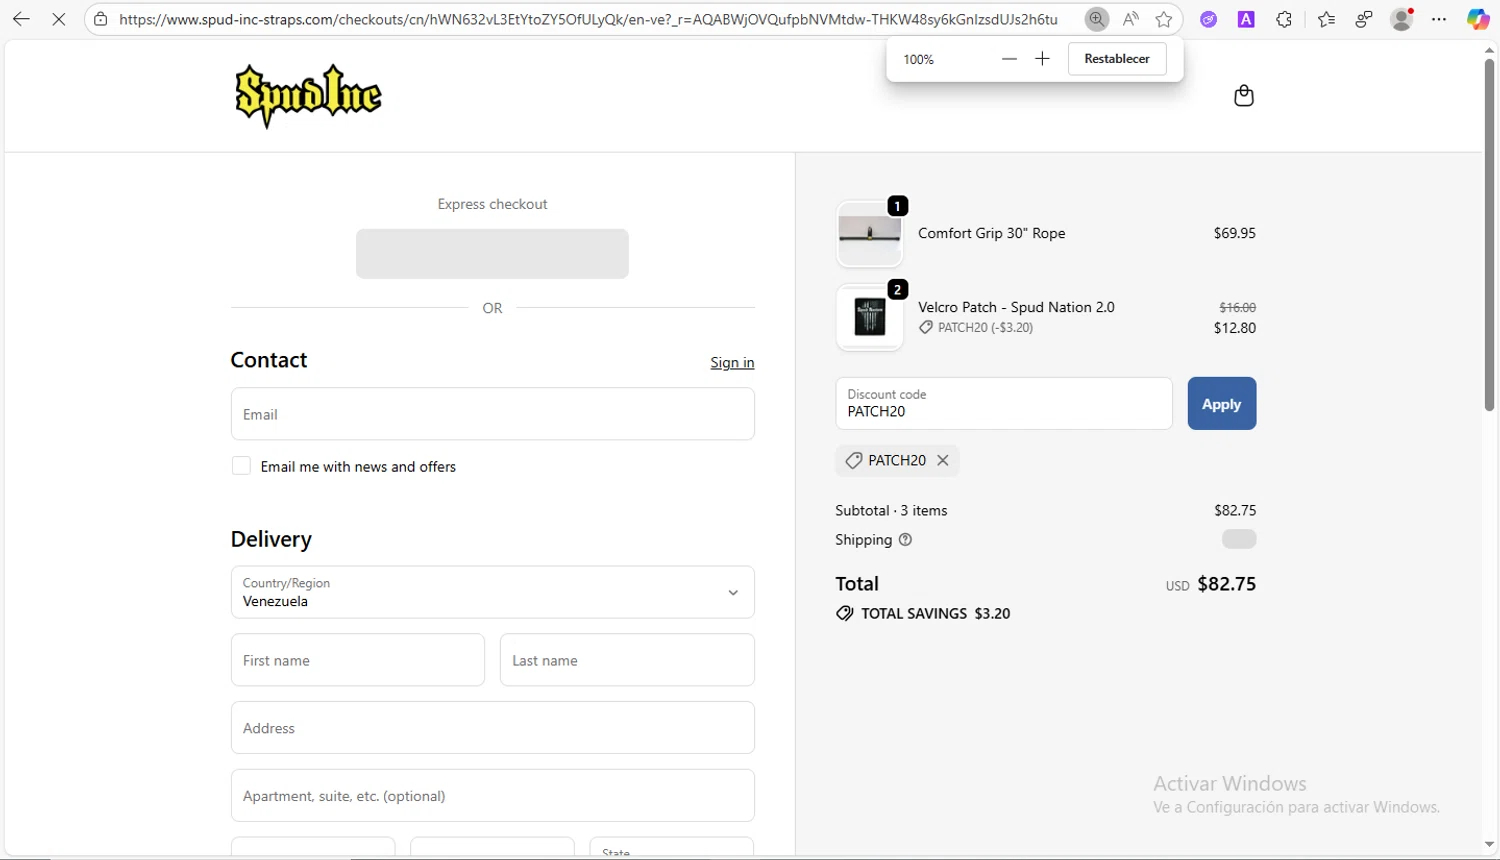
Task: Click the express checkout button
Action: point(492,254)
